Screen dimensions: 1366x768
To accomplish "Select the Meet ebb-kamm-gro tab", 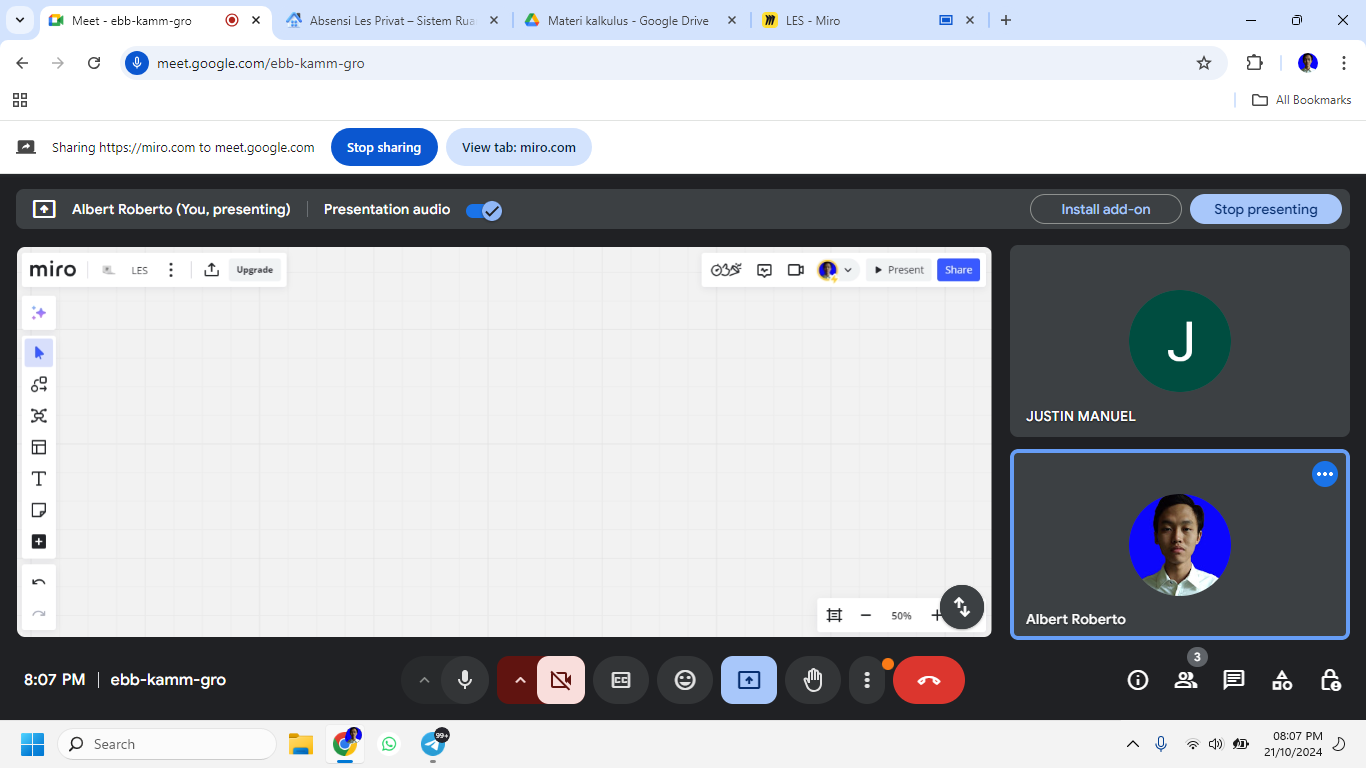I will coord(157,20).
